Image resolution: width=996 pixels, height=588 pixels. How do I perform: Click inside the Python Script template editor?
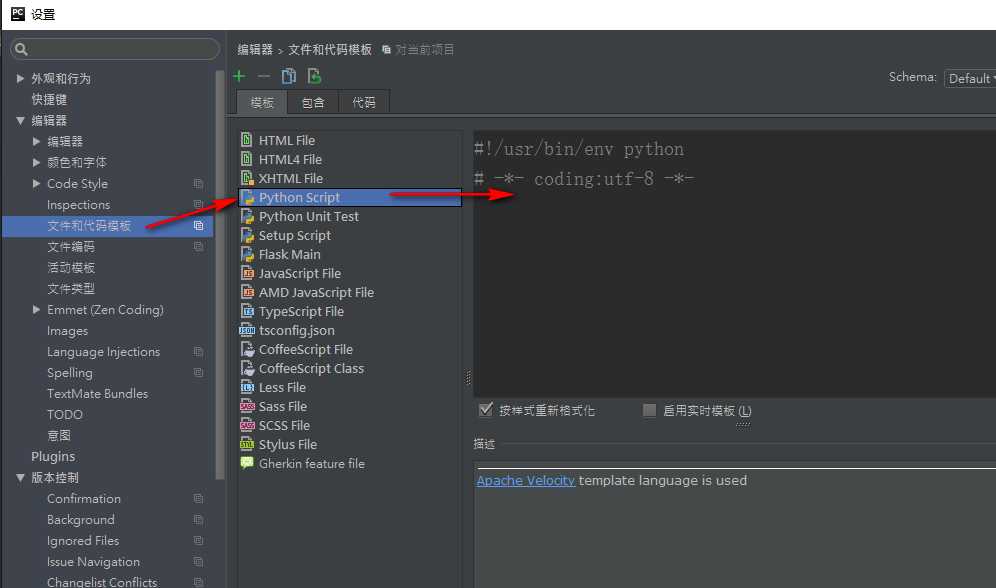pos(734,264)
